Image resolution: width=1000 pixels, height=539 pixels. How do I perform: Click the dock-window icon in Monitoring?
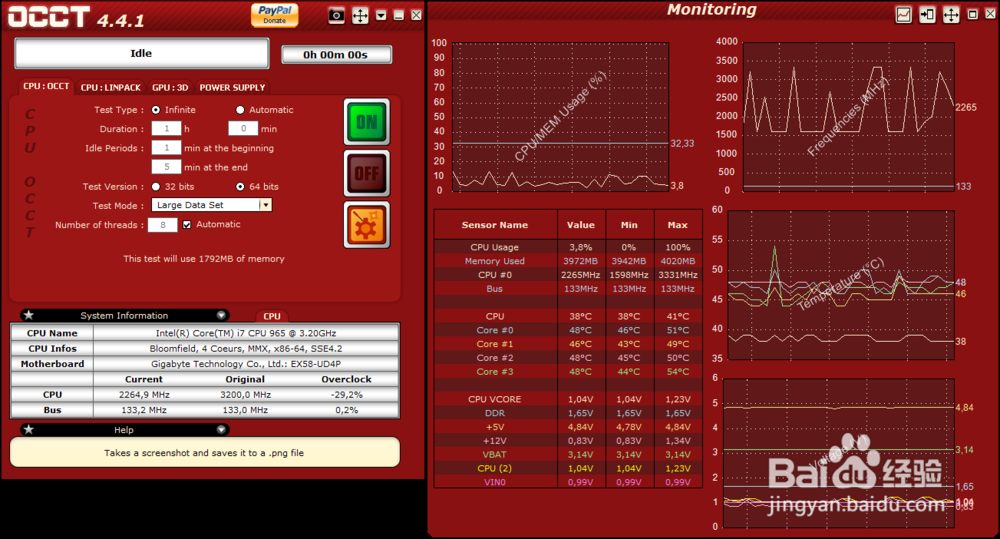(x=927, y=15)
